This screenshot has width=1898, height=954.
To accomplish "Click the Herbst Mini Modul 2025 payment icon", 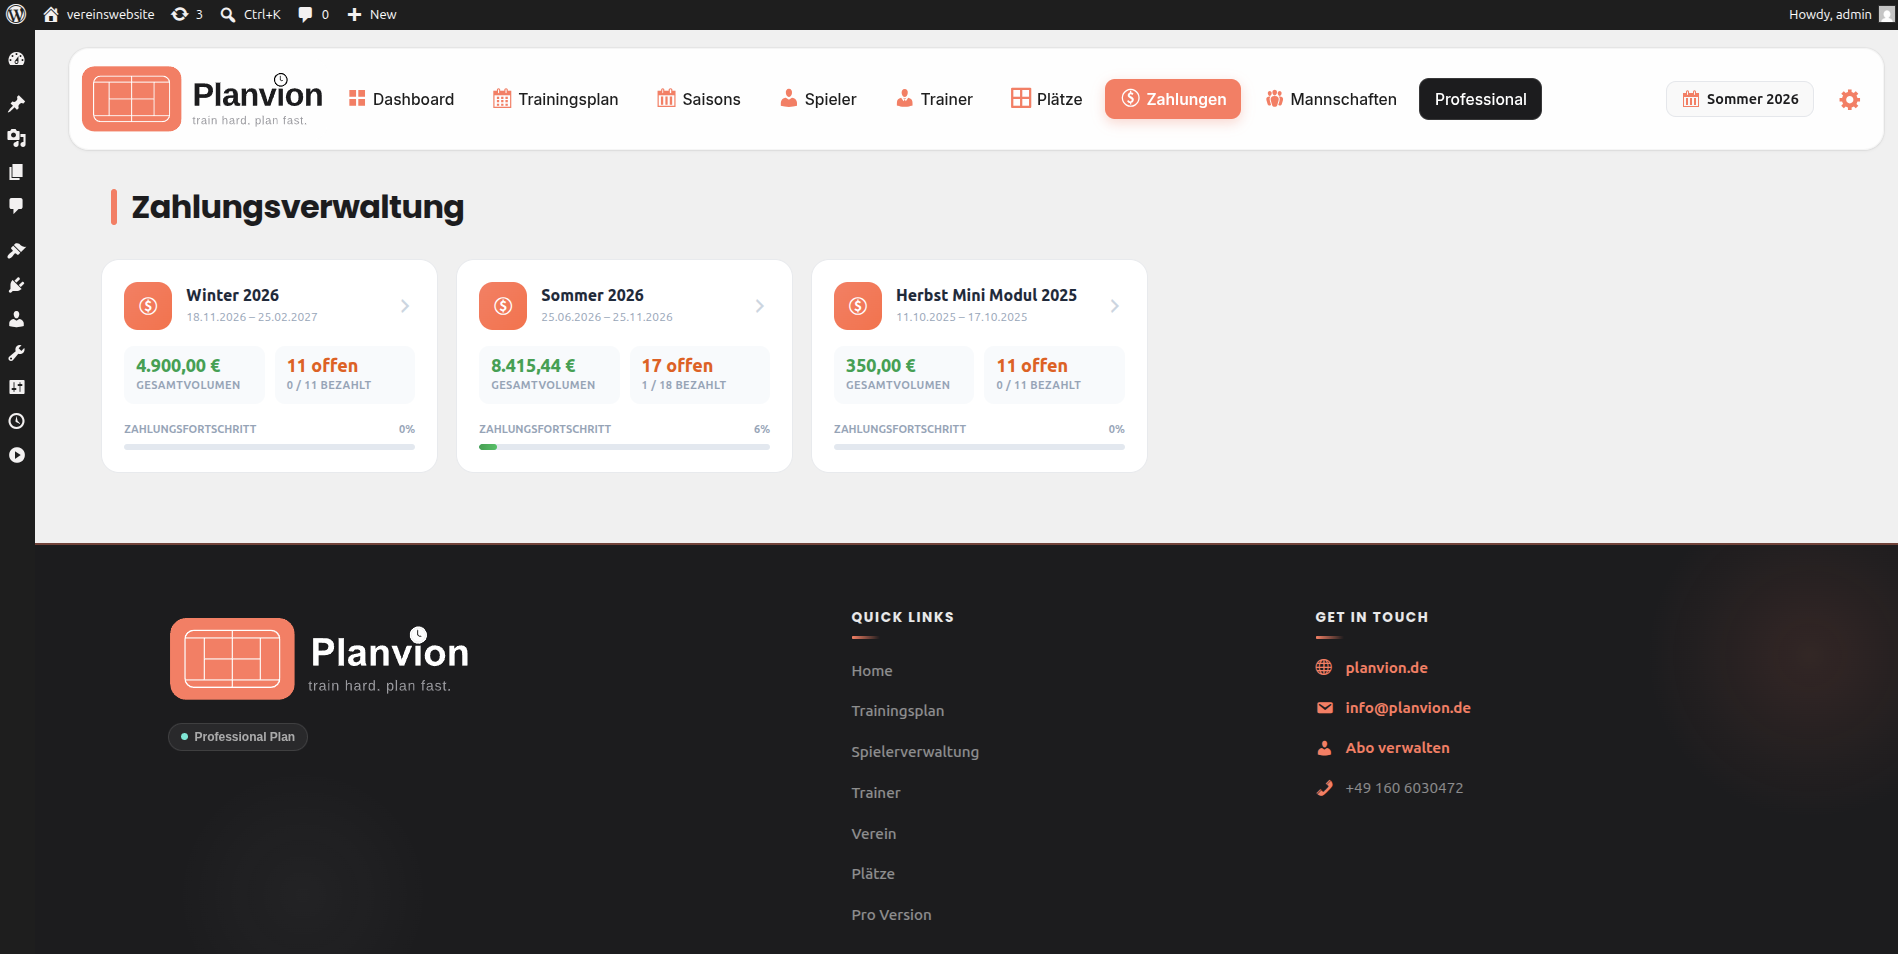I will click(x=858, y=306).
